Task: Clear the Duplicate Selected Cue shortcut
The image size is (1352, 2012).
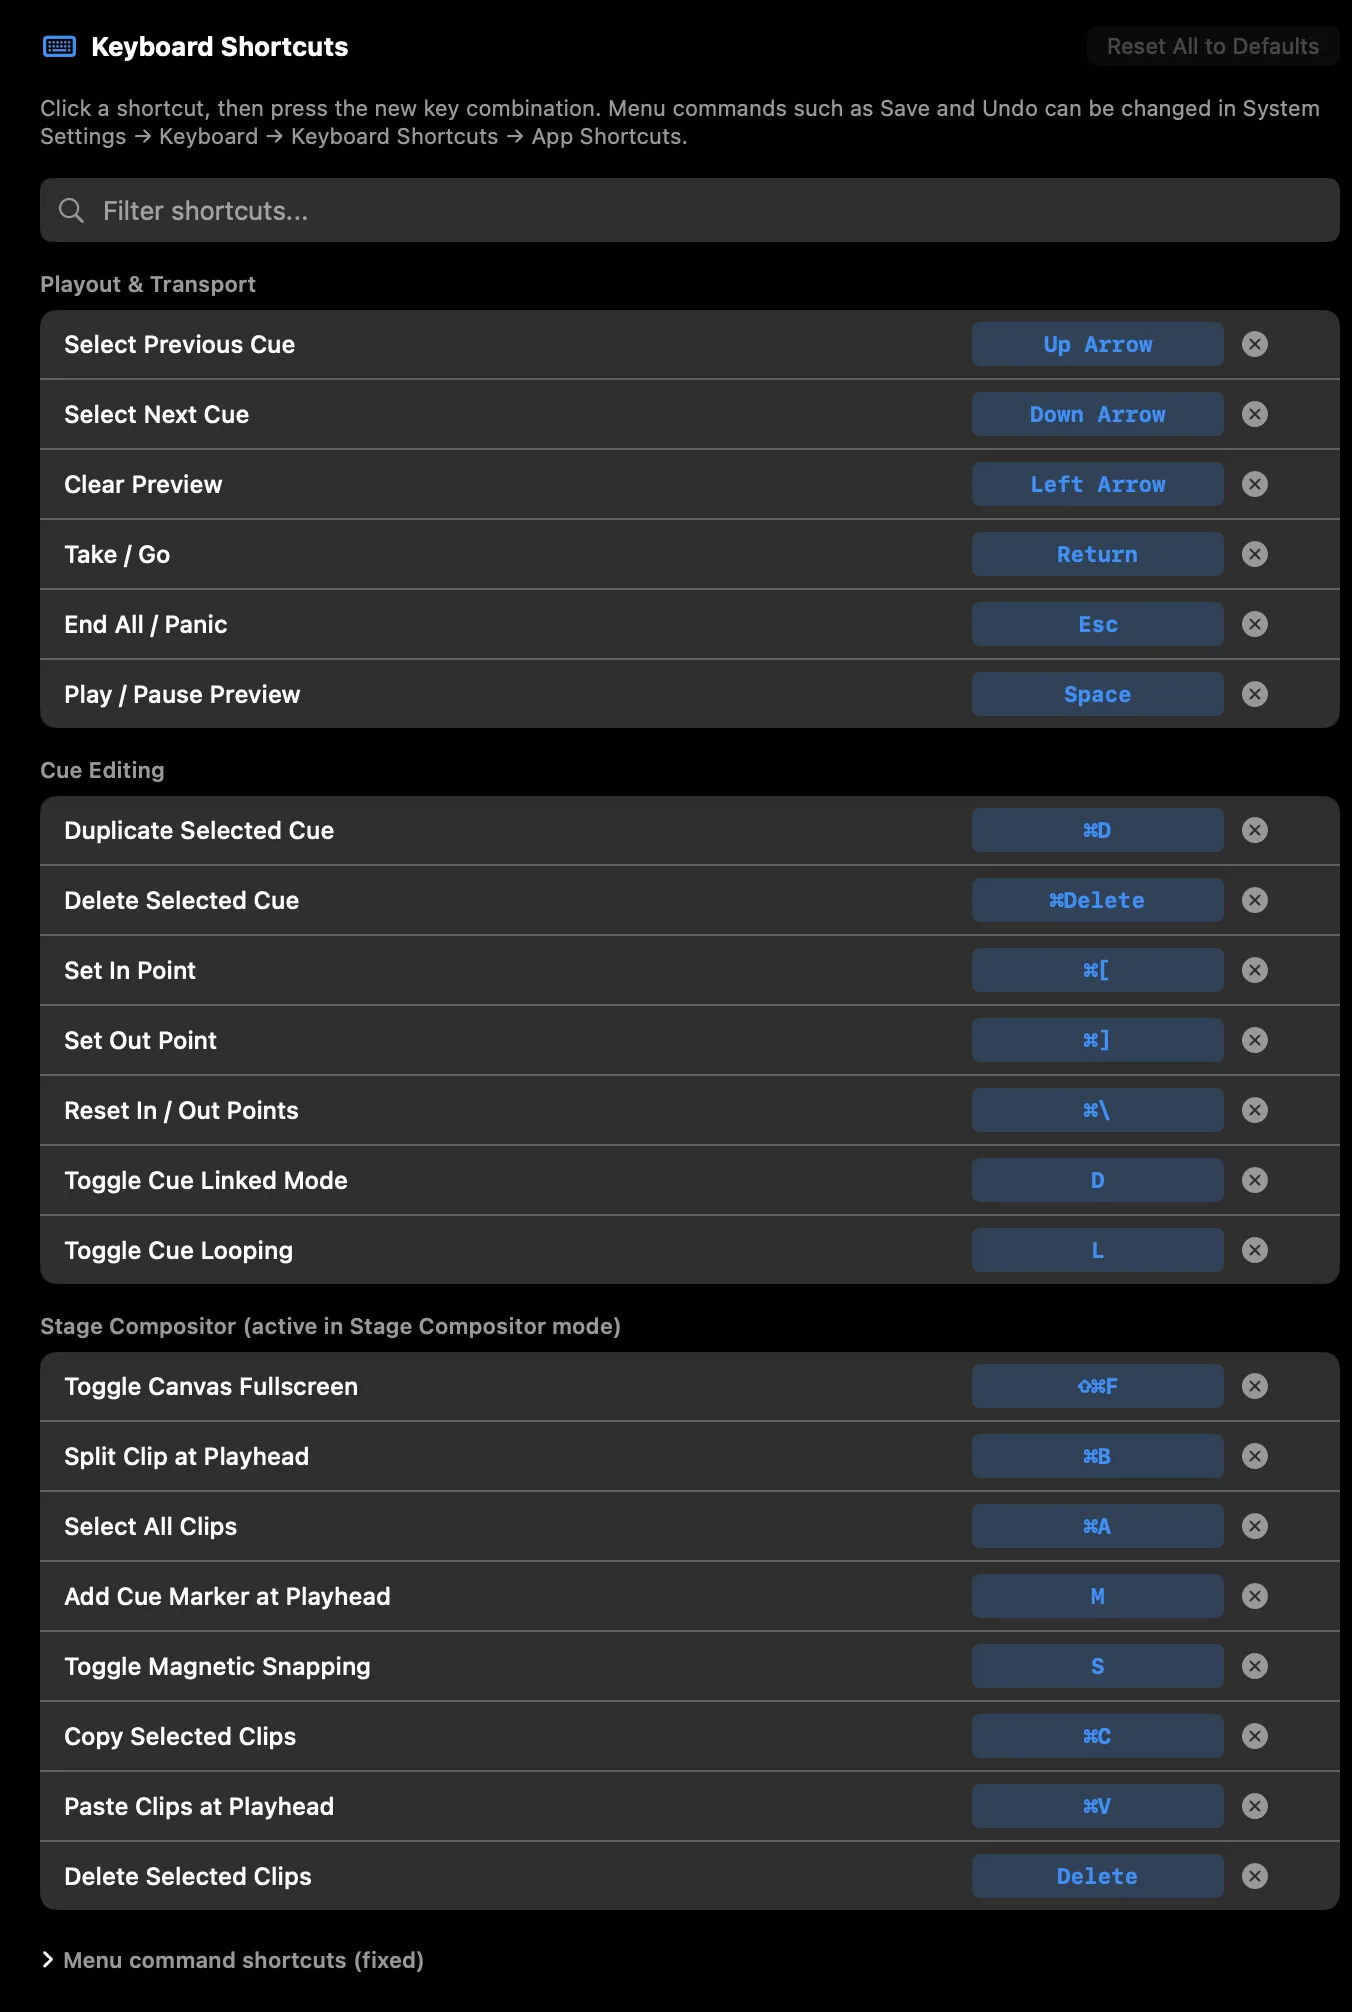Action: 1255,830
